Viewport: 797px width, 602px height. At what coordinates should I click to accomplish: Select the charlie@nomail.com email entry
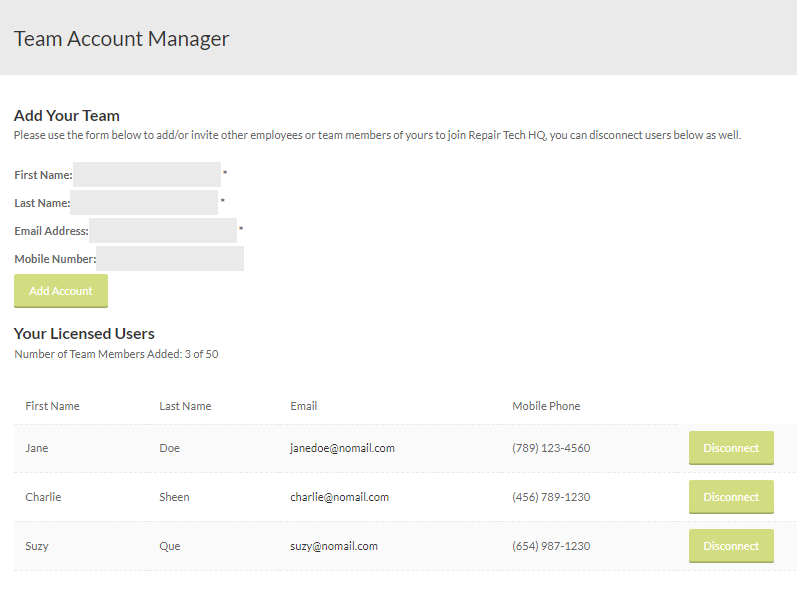click(x=340, y=497)
